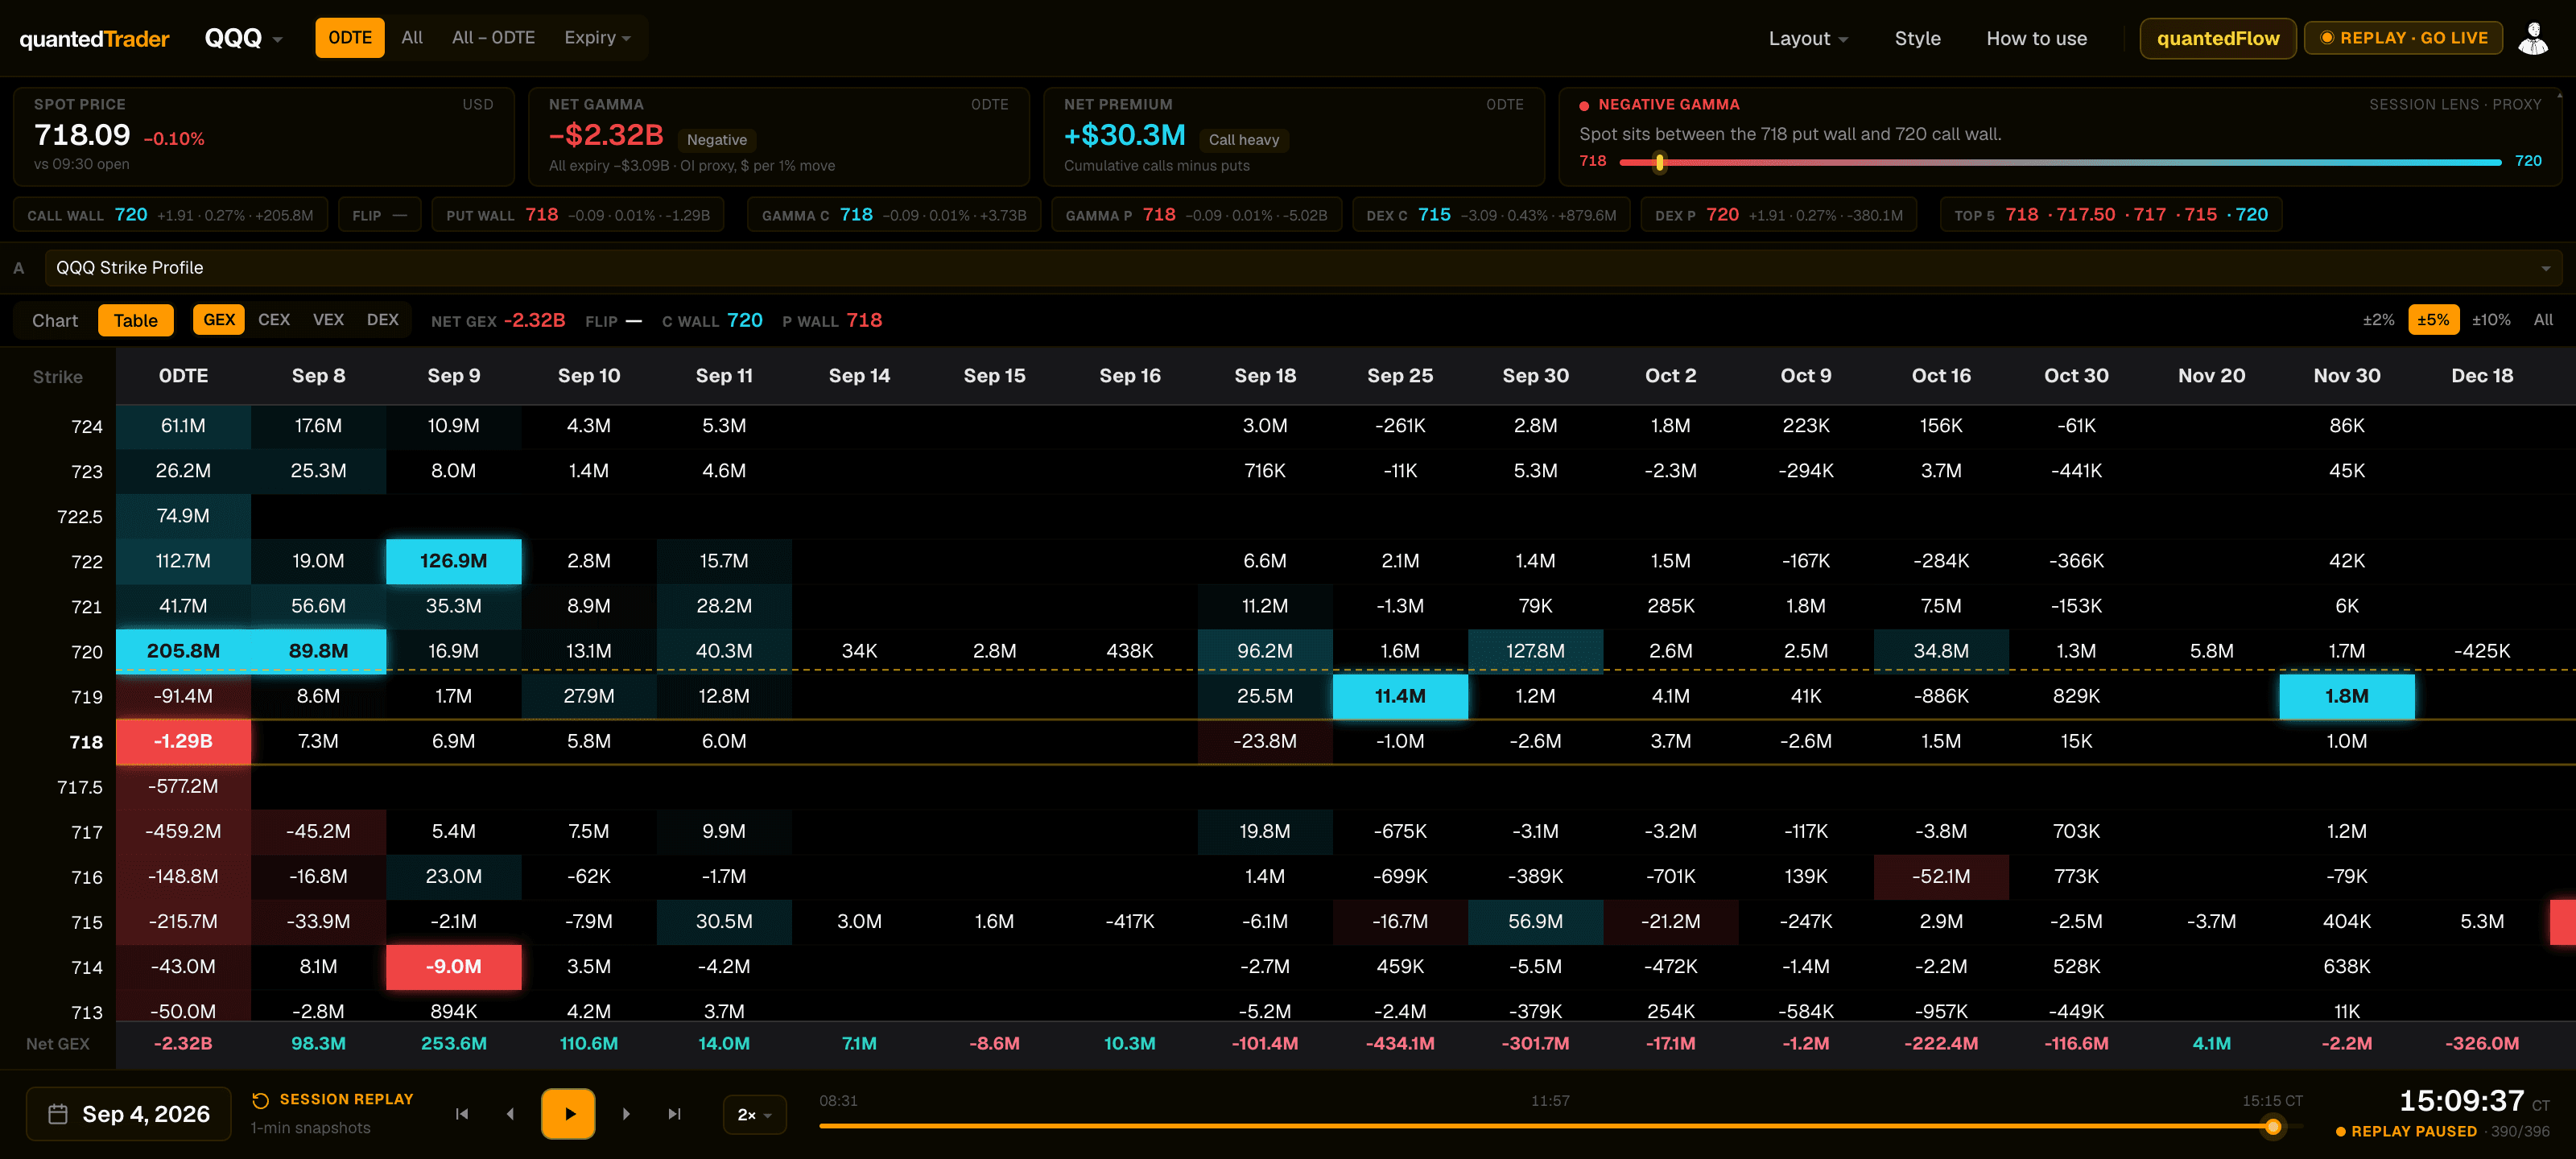Click the REPLAY · GO LIVE button
2576x1159 pixels.
(x=2404, y=38)
